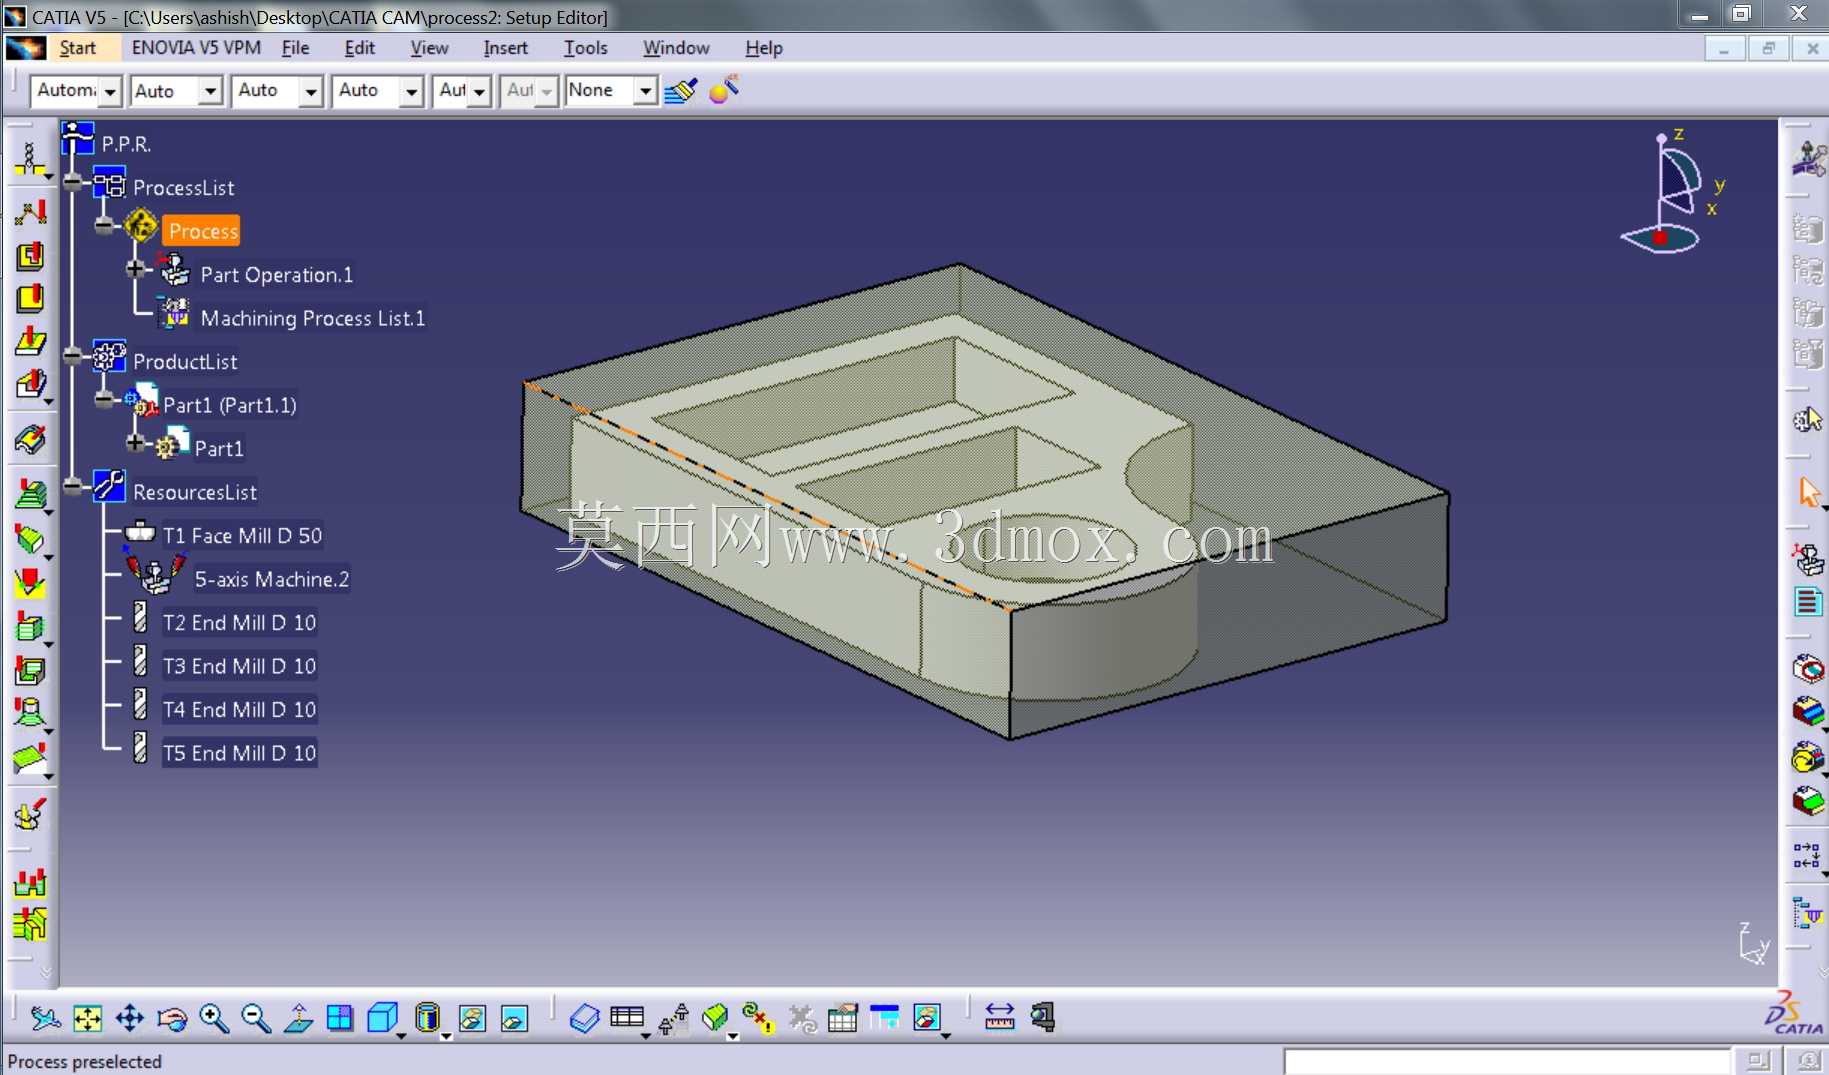Select the Normal View icon
The height and width of the screenshot is (1075, 1829).
(298, 1018)
